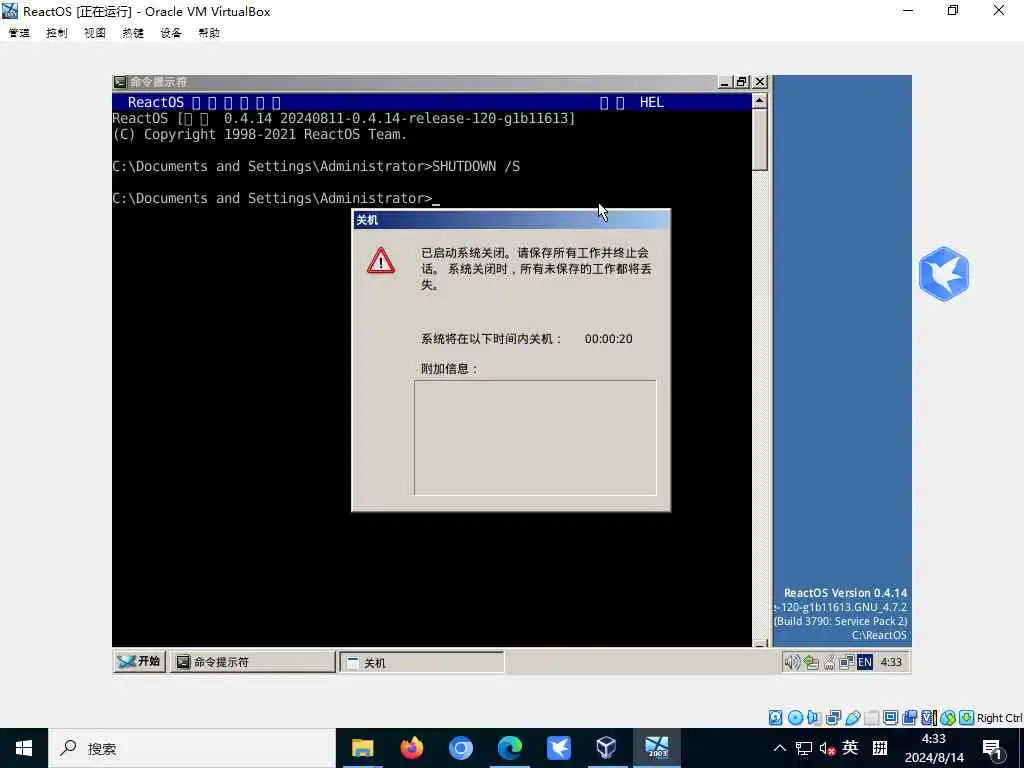Screen dimensions: 1024x768
Task: Open Microsoft Edge from Windows taskbar
Action: (x=509, y=748)
